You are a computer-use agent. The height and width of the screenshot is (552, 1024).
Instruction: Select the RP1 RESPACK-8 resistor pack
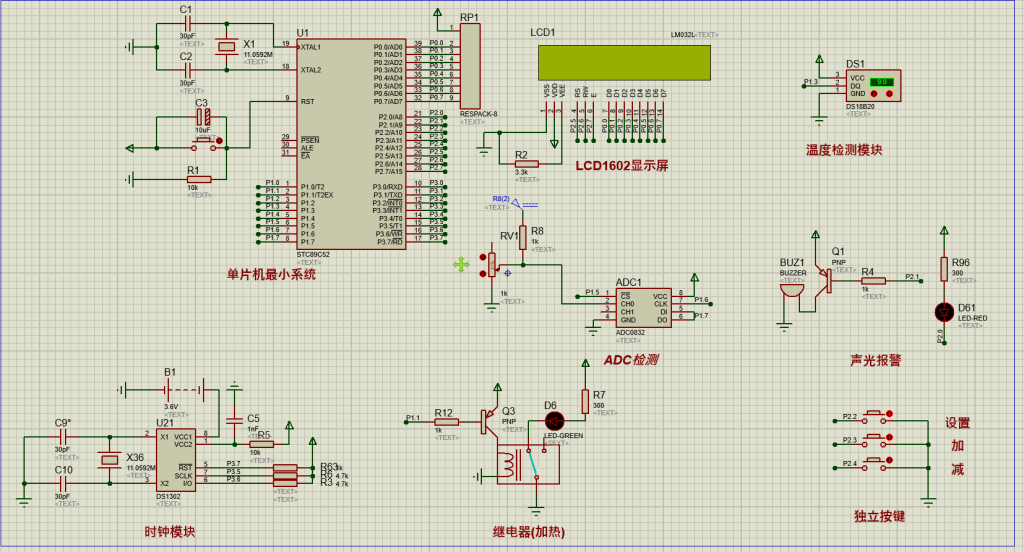[469, 66]
